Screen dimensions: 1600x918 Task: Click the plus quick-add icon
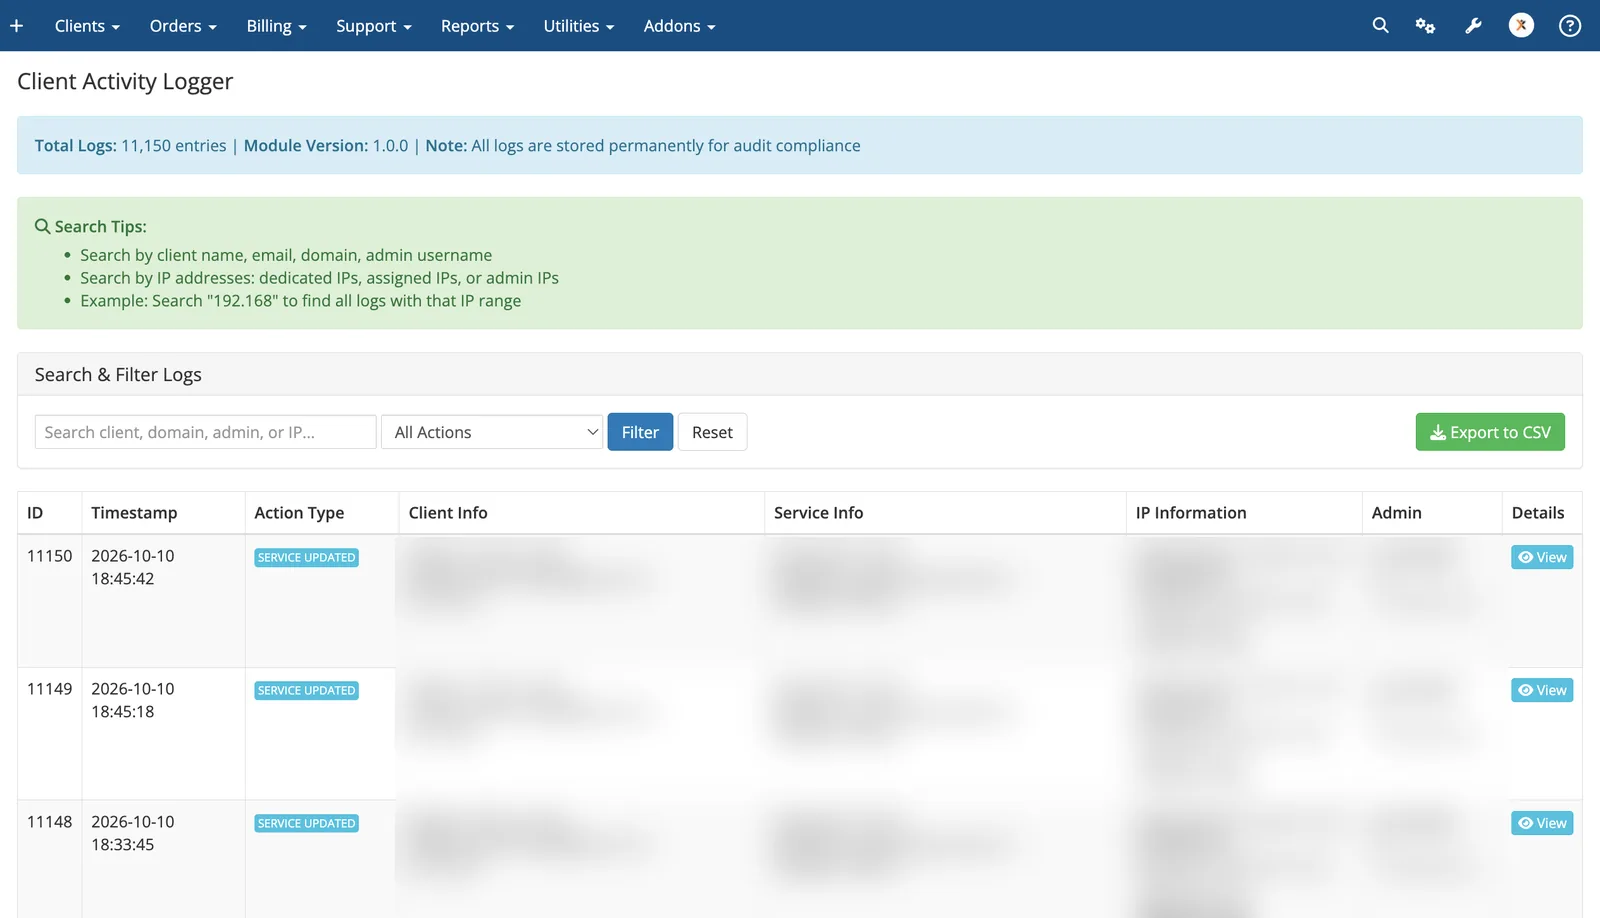pos(16,26)
